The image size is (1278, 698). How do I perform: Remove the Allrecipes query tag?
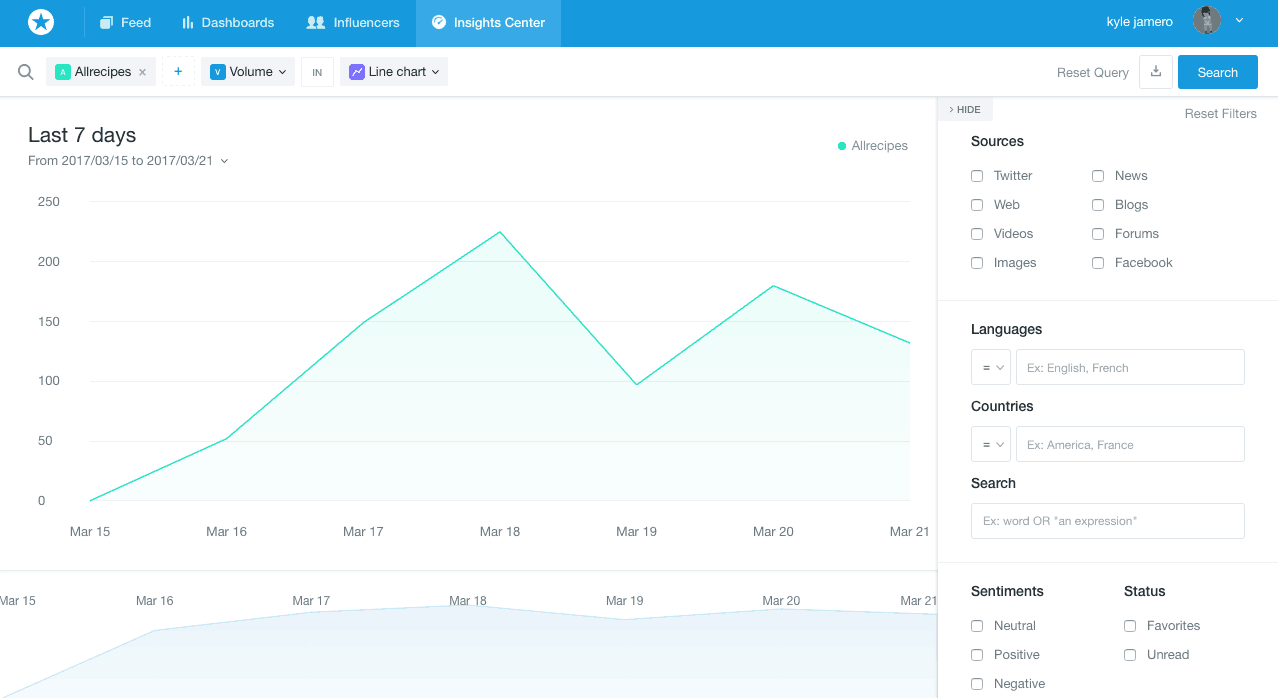click(x=142, y=72)
